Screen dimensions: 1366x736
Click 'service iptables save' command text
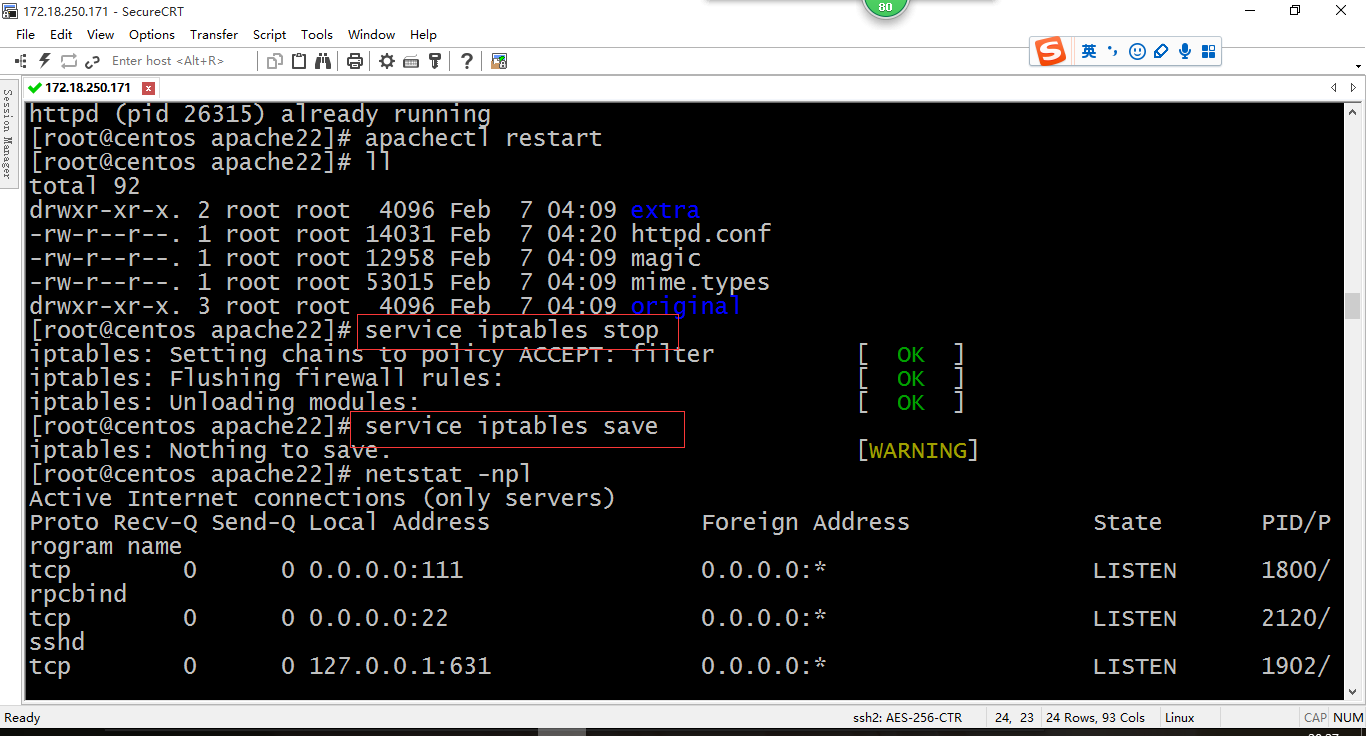(512, 427)
